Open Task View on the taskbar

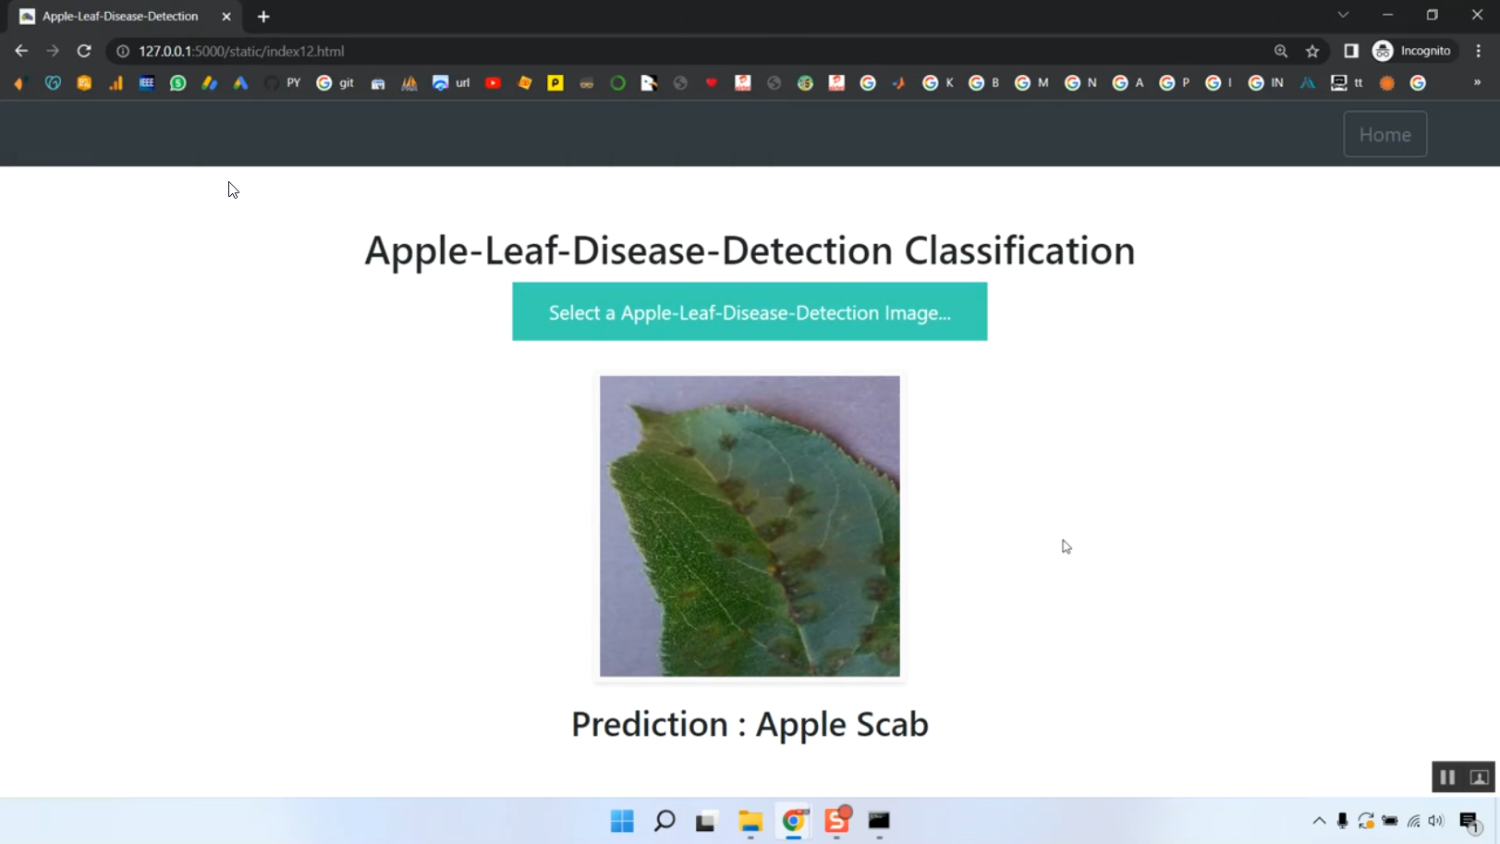pos(707,821)
